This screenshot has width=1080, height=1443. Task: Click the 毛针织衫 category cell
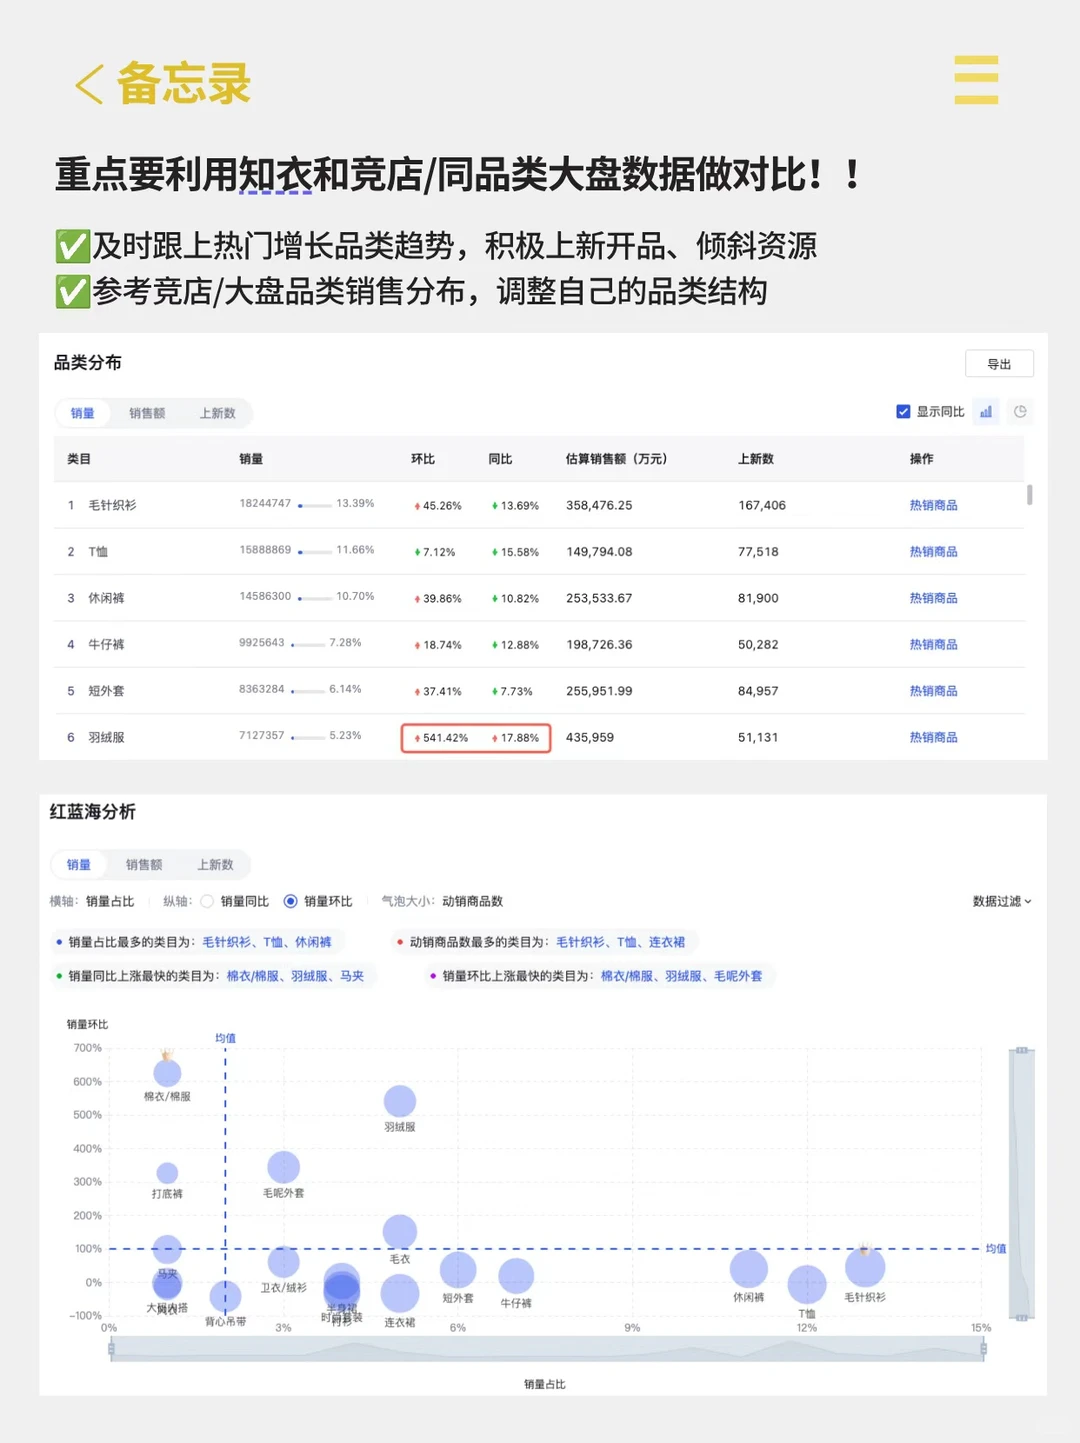tap(112, 506)
